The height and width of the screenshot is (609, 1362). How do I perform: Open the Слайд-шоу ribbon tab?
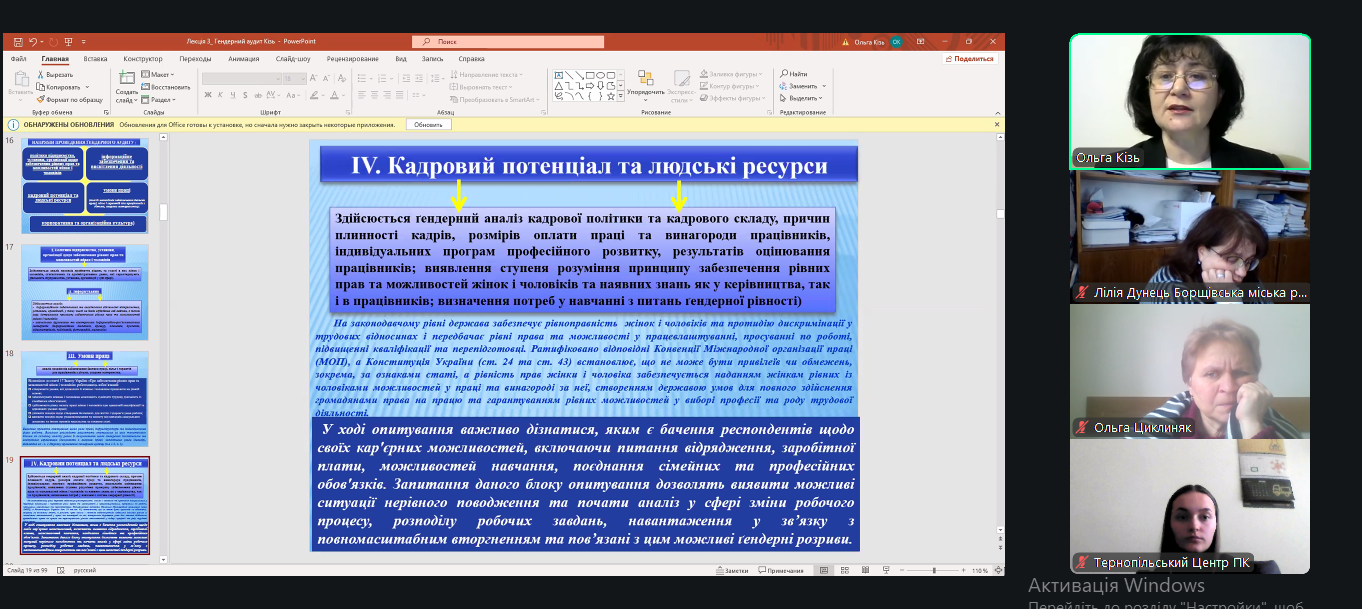pyautogui.click(x=293, y=59)
